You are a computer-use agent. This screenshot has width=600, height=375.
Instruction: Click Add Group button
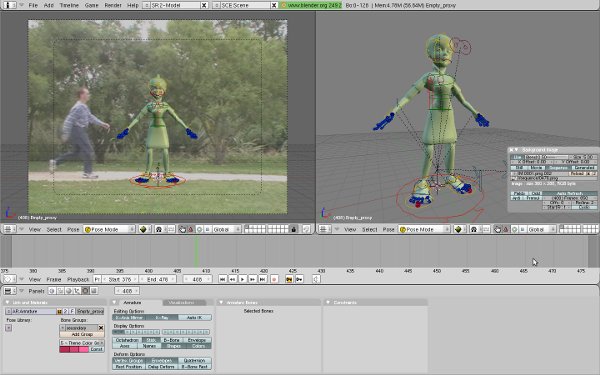(x=82, y=334)
